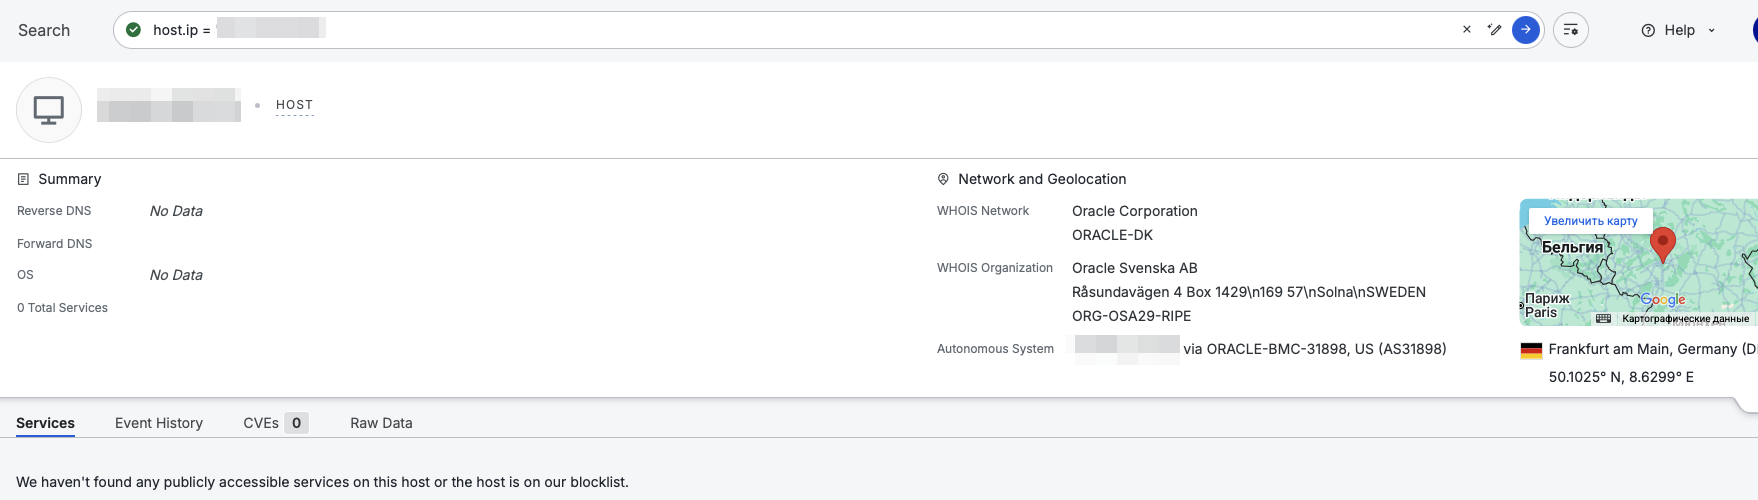Click the 'Картографические данные' map data link
Viewport: 1758px width, 500px height.
pos(1685,319)
